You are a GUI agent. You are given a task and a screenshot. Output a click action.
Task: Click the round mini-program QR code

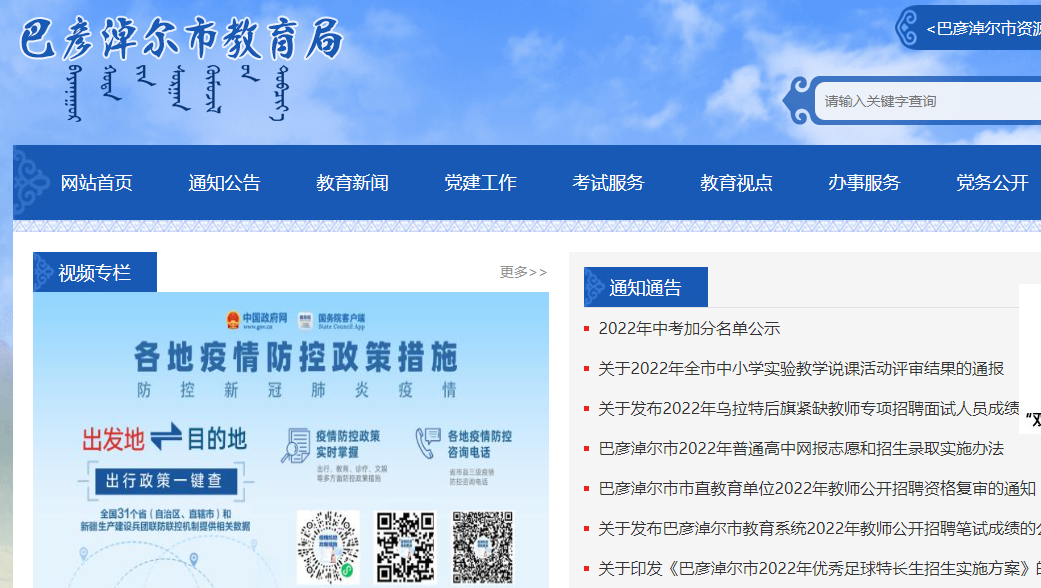pyautogui.click(x=328, y=548)
